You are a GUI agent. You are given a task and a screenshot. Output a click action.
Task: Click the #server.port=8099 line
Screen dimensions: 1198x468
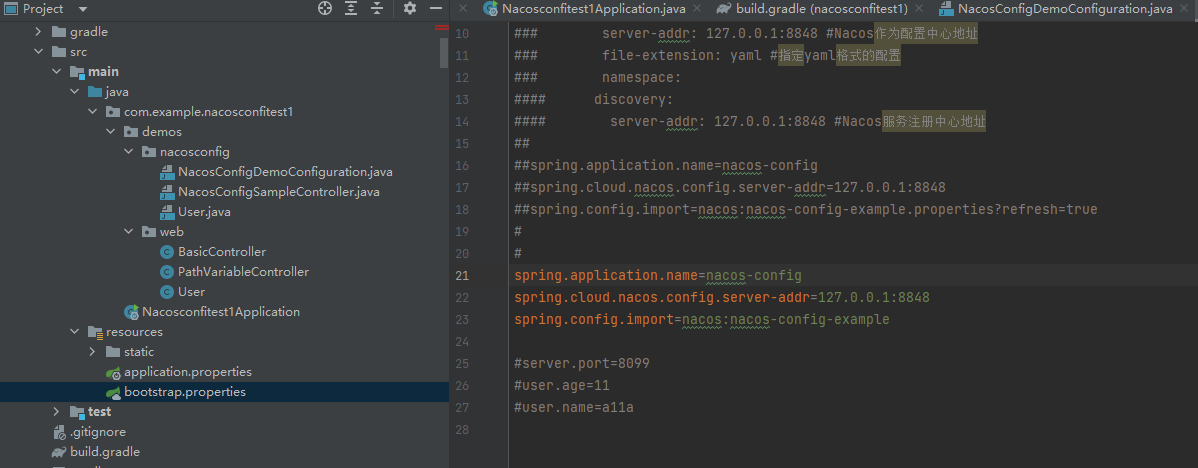[582, 363]
